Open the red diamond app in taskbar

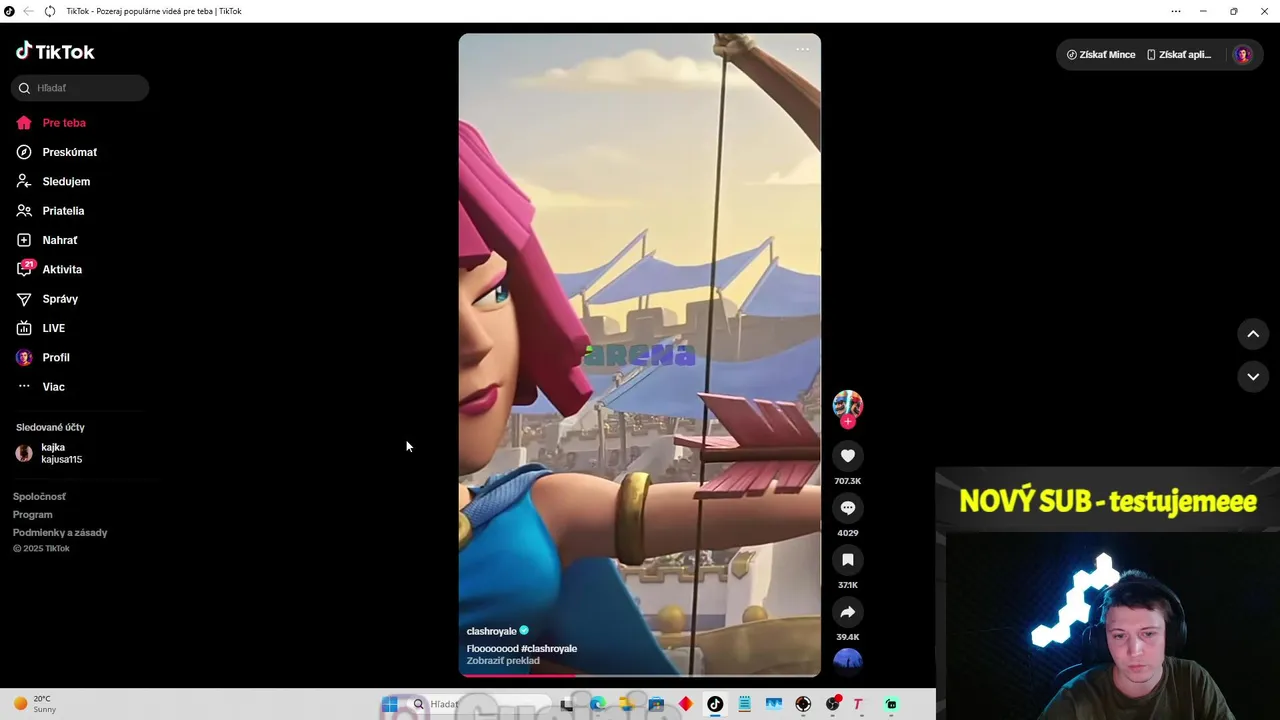[x=685, y=704]
